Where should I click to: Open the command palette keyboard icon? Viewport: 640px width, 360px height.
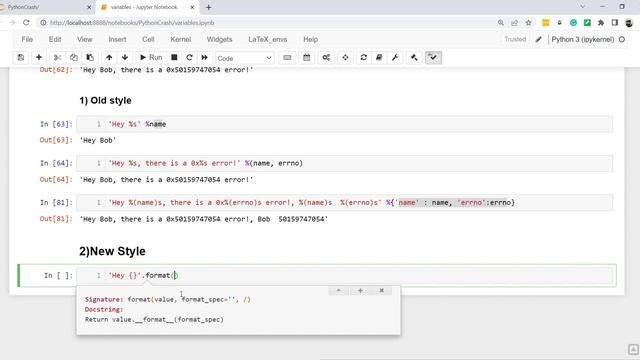[287, 58]
